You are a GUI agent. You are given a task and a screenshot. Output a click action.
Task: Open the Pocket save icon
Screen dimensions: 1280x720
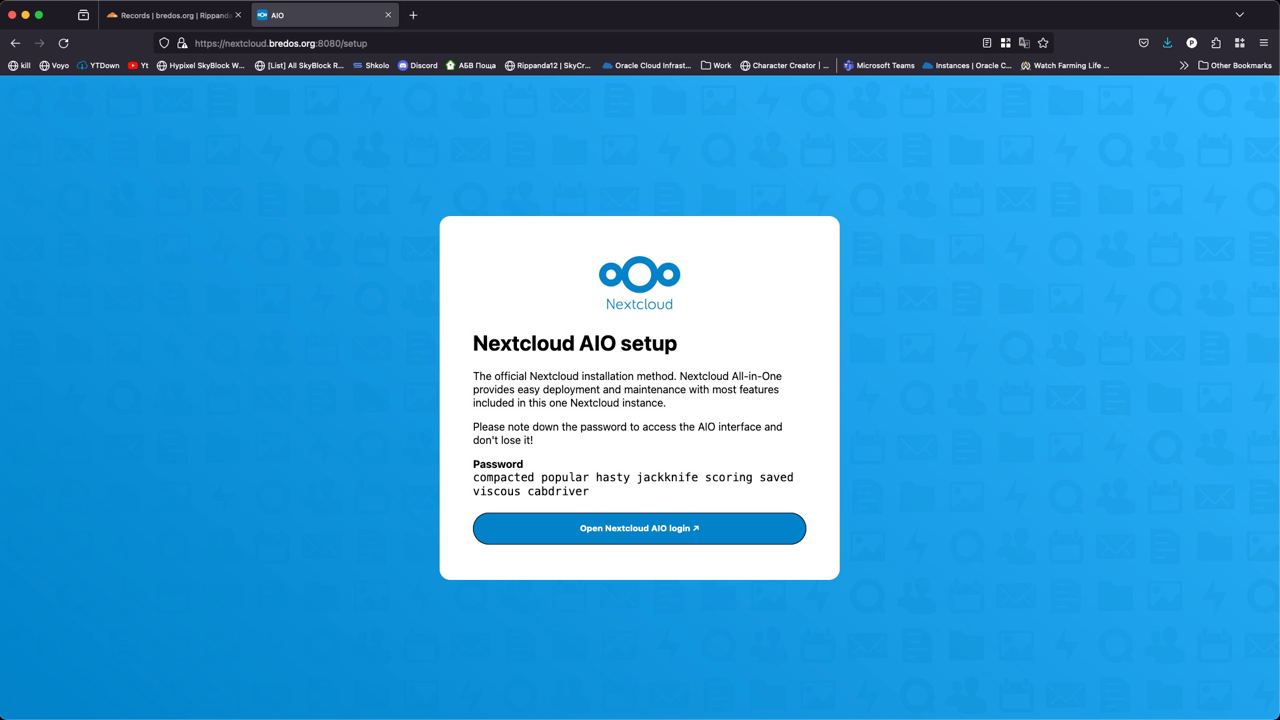(1144, 43)
